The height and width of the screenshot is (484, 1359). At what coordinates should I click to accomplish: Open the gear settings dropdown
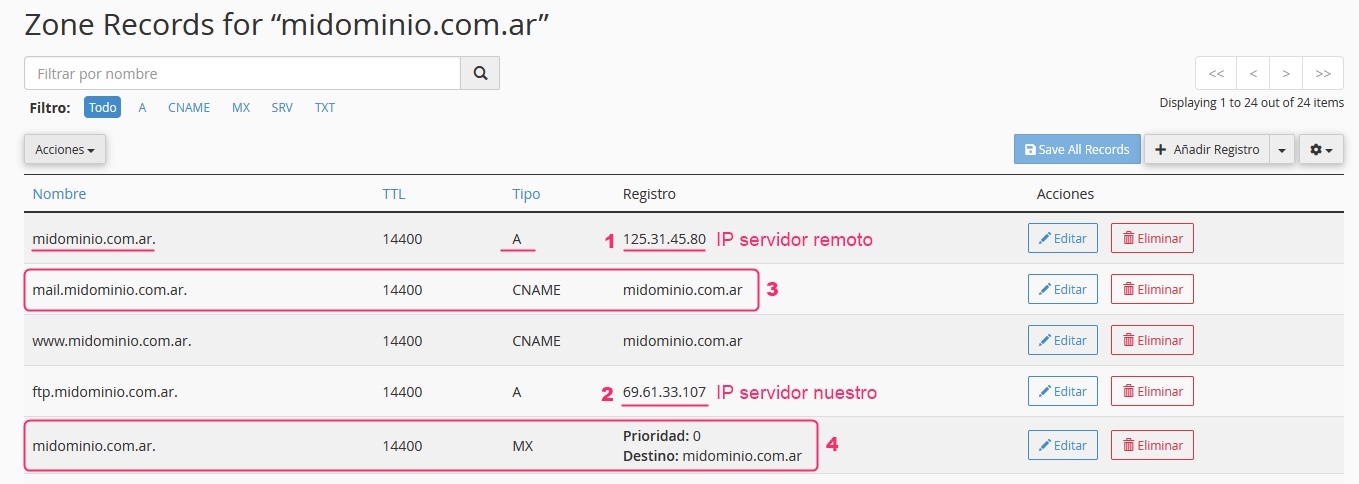(1321, 149)
